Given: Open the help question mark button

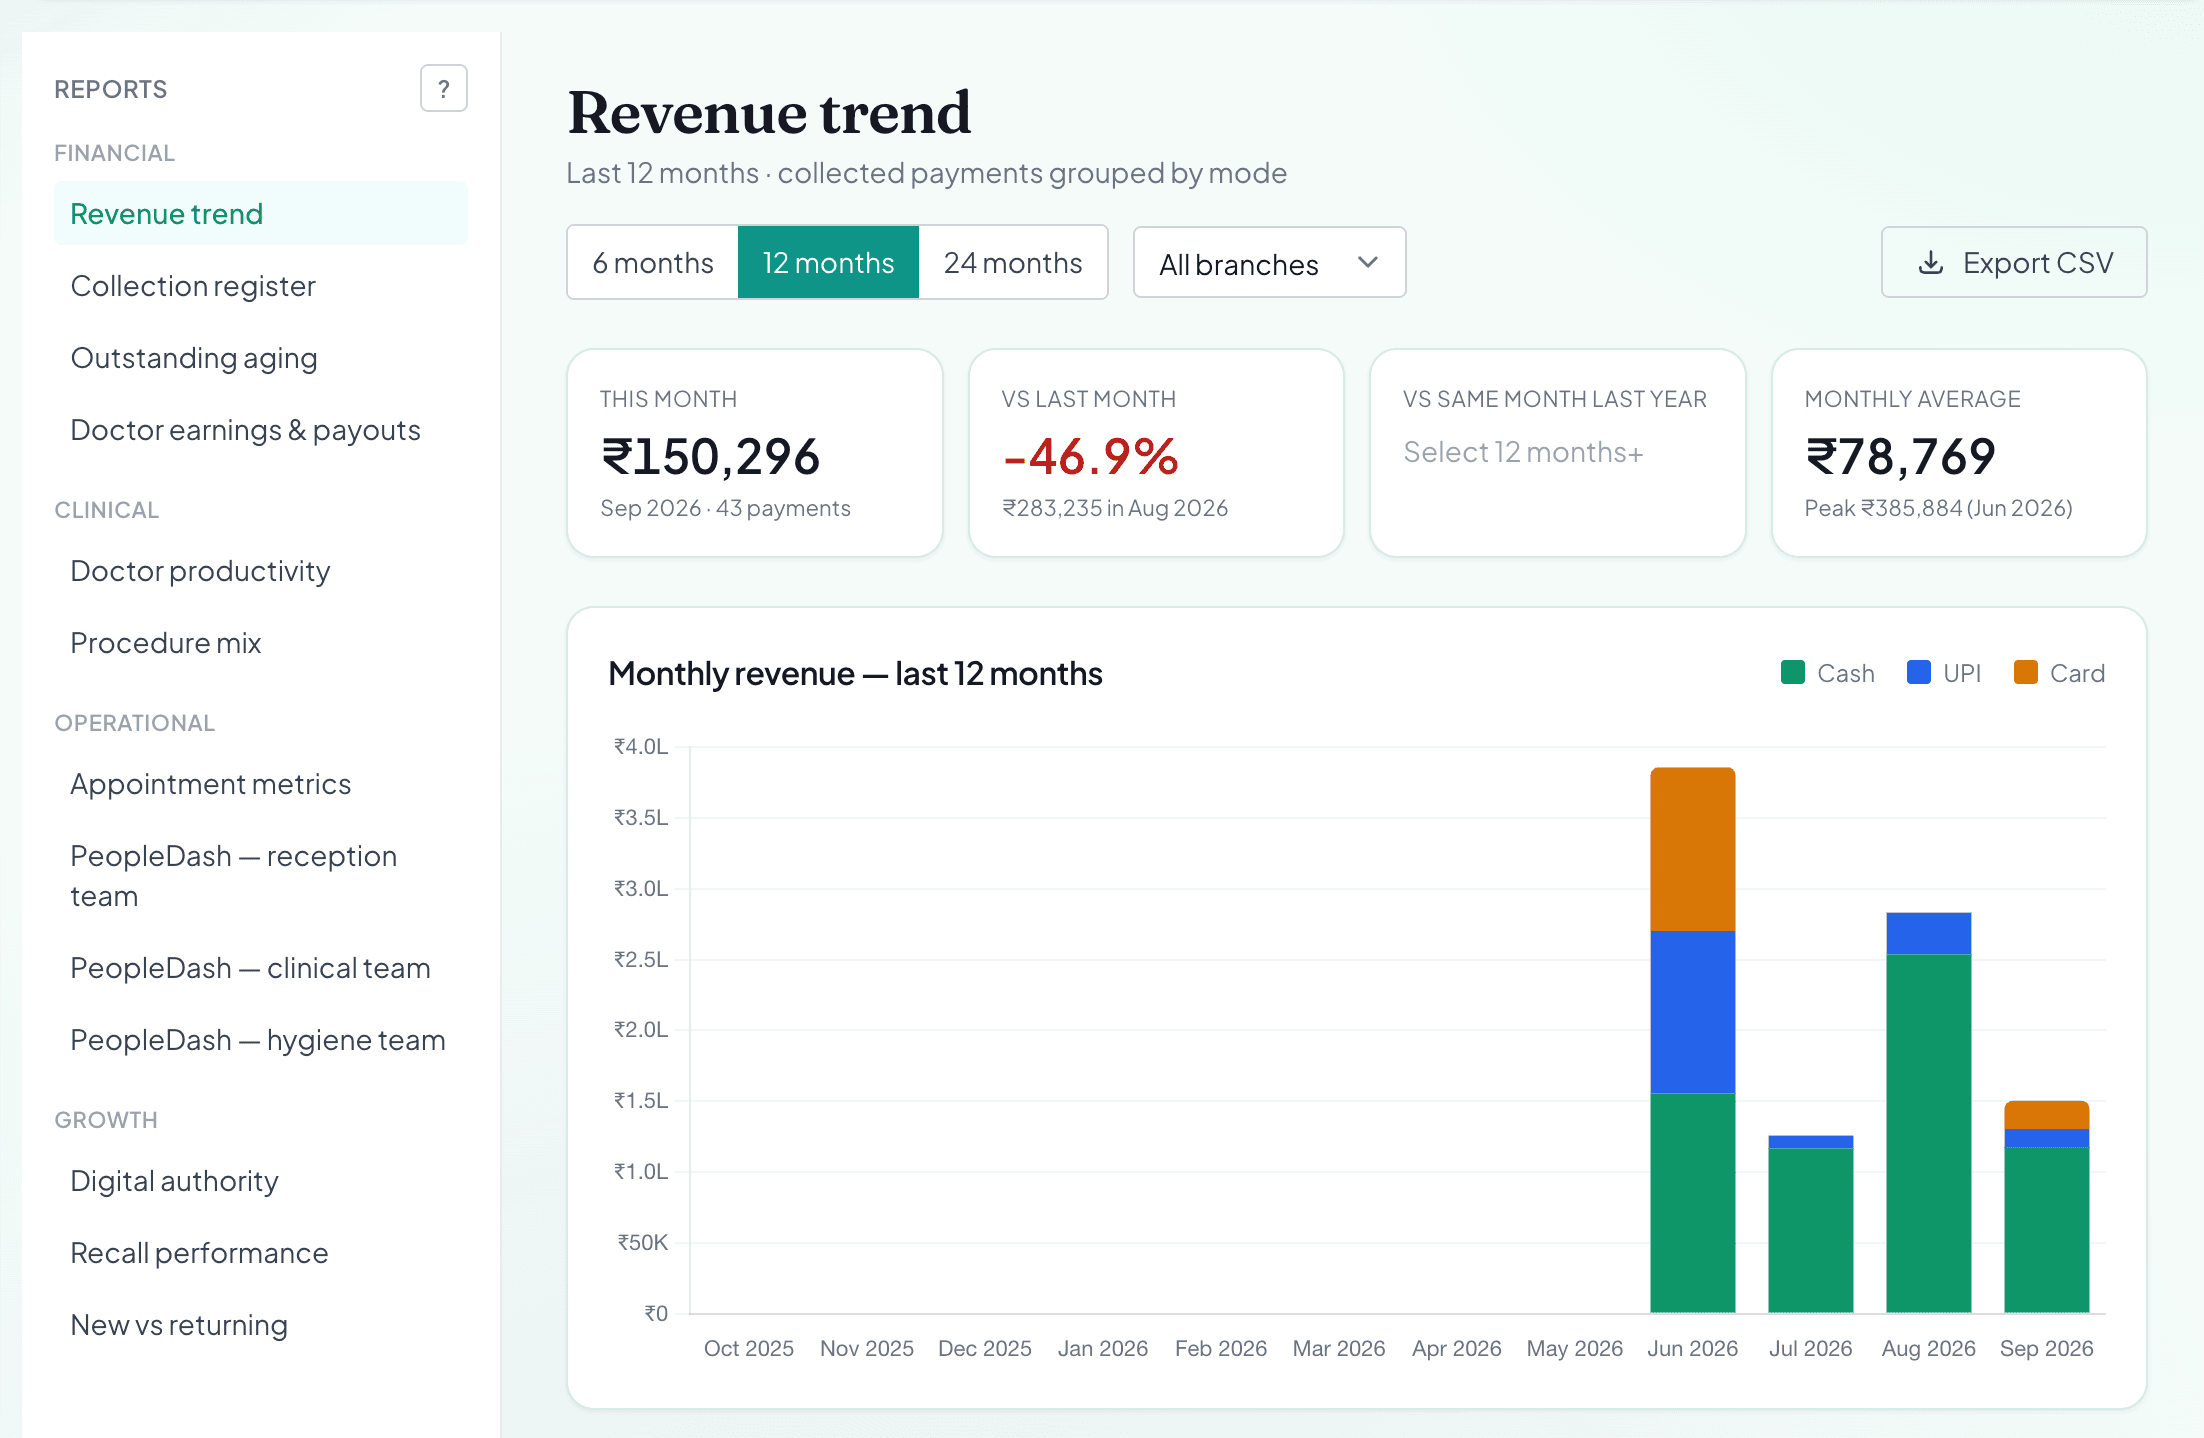Looking at the screenshot, I should 444,88.
